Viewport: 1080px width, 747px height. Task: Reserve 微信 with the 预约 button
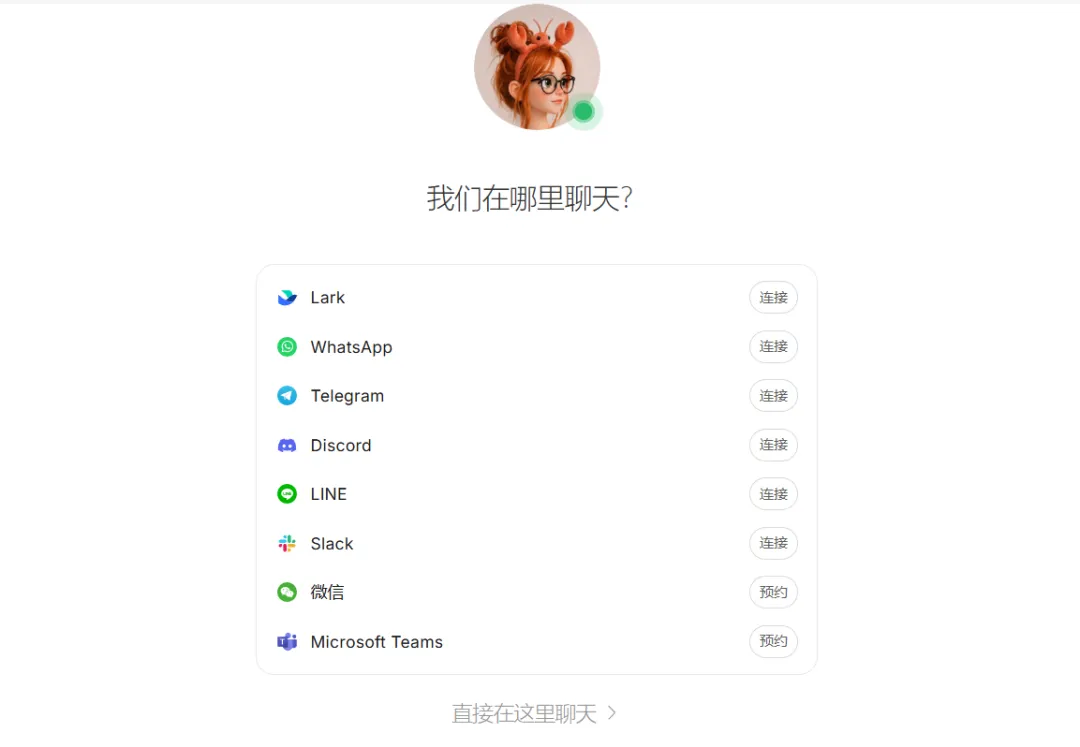773,592
